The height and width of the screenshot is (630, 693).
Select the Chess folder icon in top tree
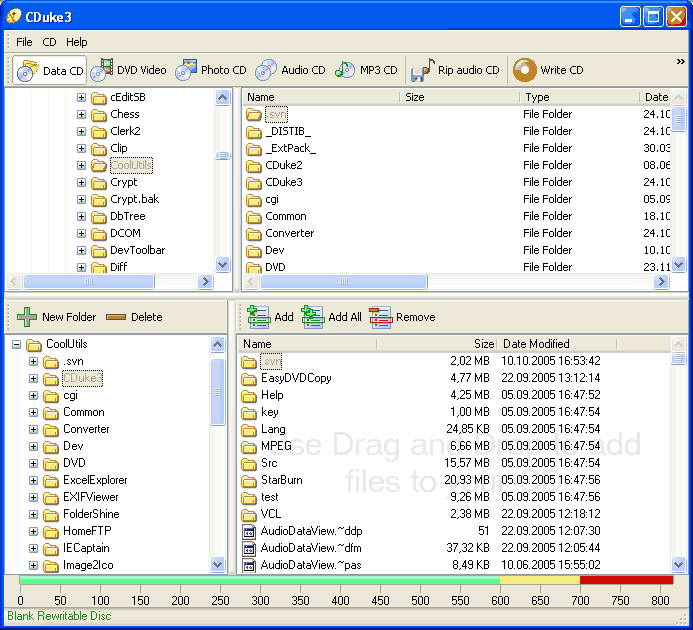[x=99, y=115]
